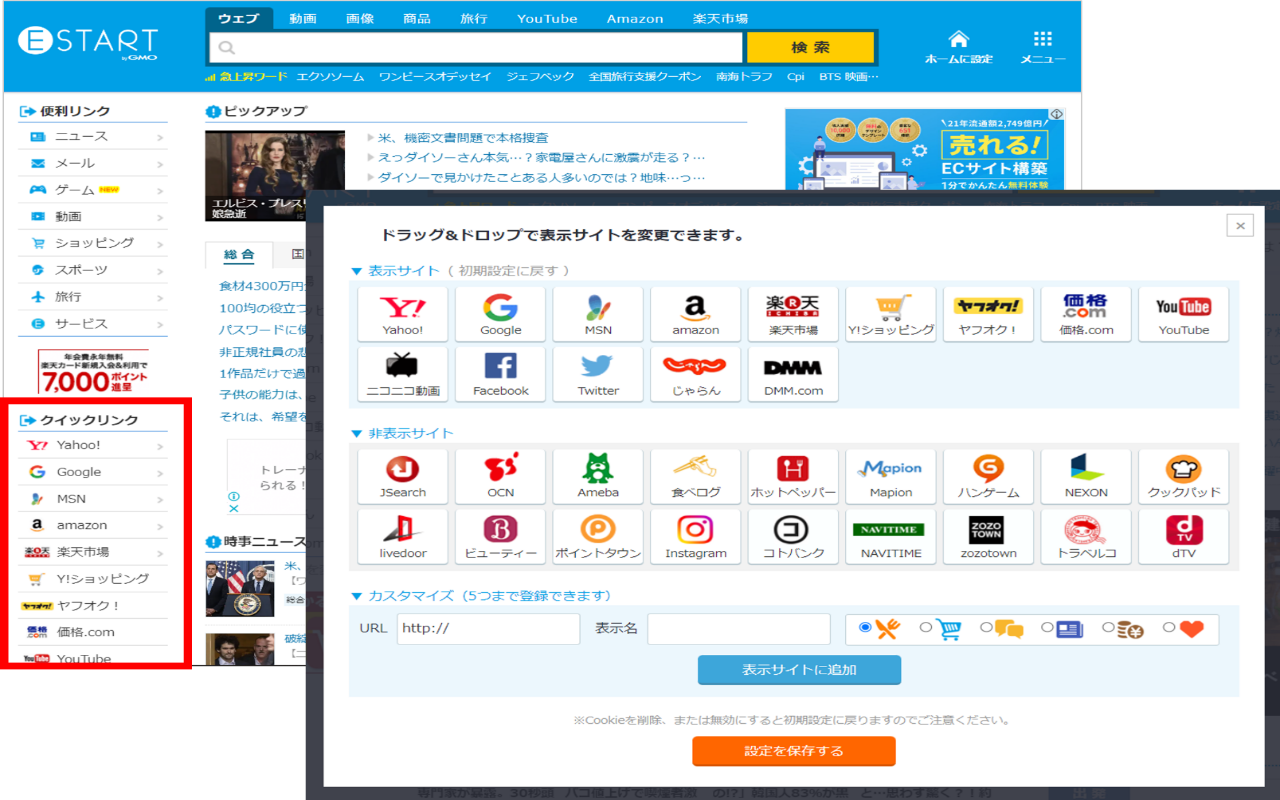The image size is (1280, 800).
Task: Select the Y!ショッピング site tile
Action: pos(891,315)
